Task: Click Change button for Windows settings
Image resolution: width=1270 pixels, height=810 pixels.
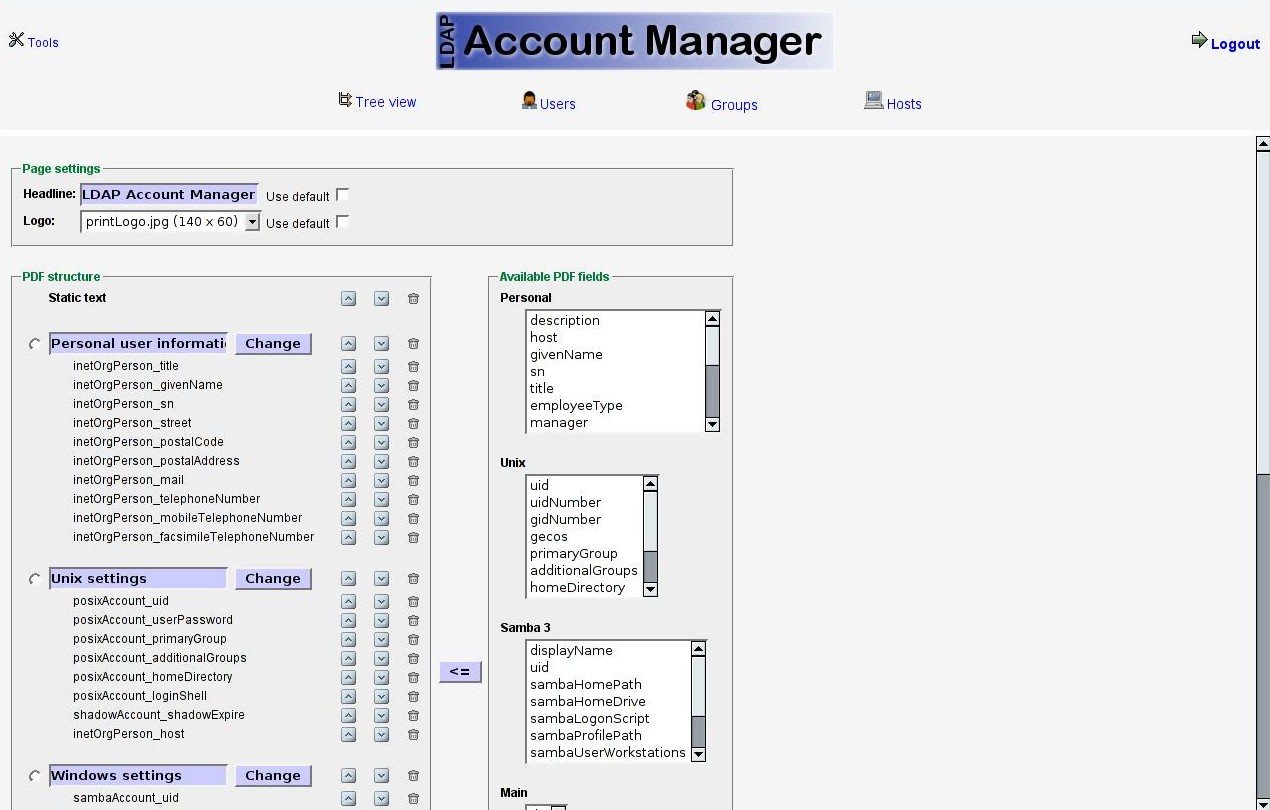Action: (x=273, y=776)
